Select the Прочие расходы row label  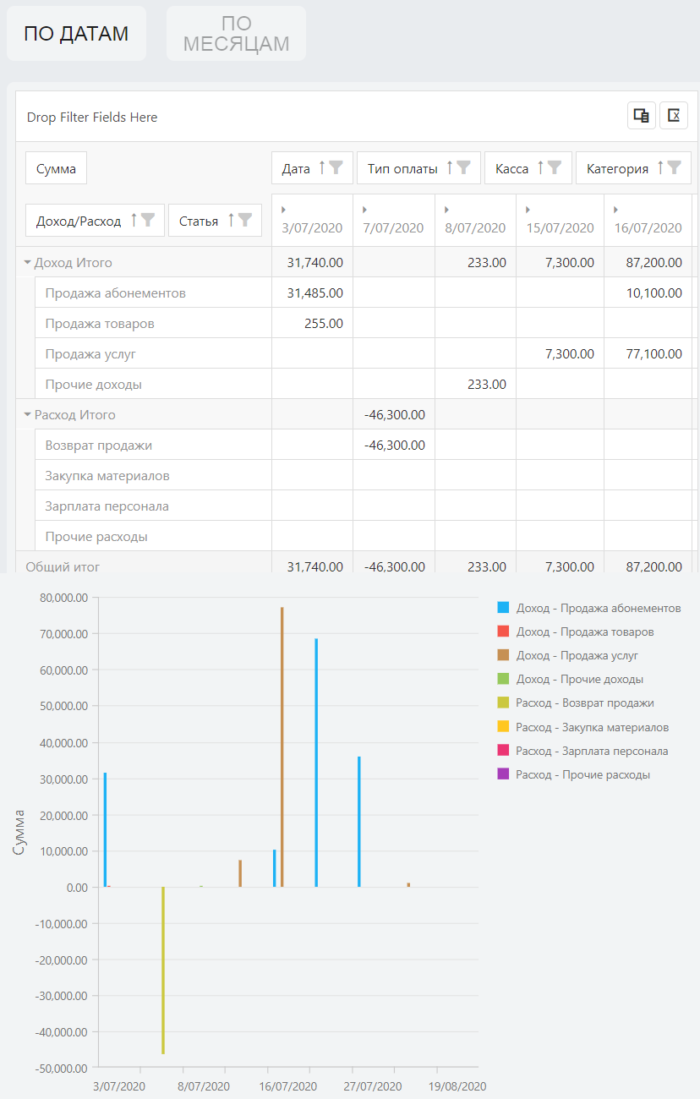pos(96,537)
